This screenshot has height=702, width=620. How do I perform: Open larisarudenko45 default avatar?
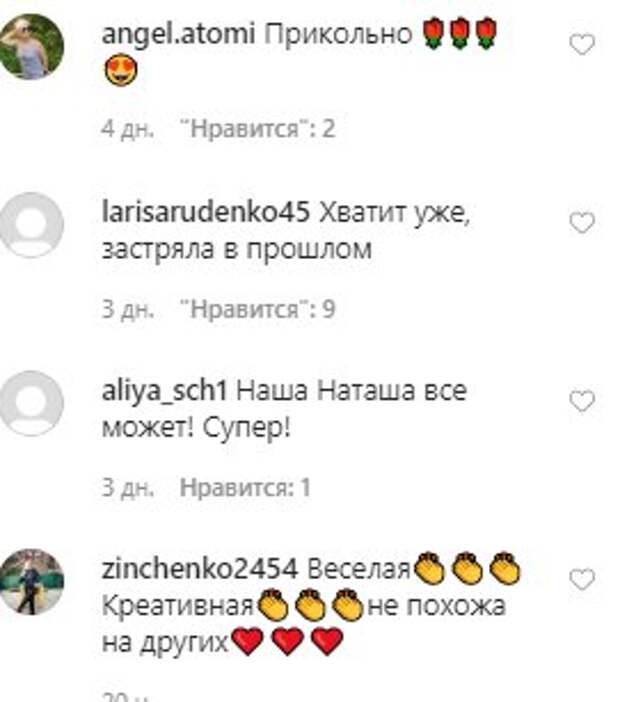pyautogui.click(x=31, y=225)
